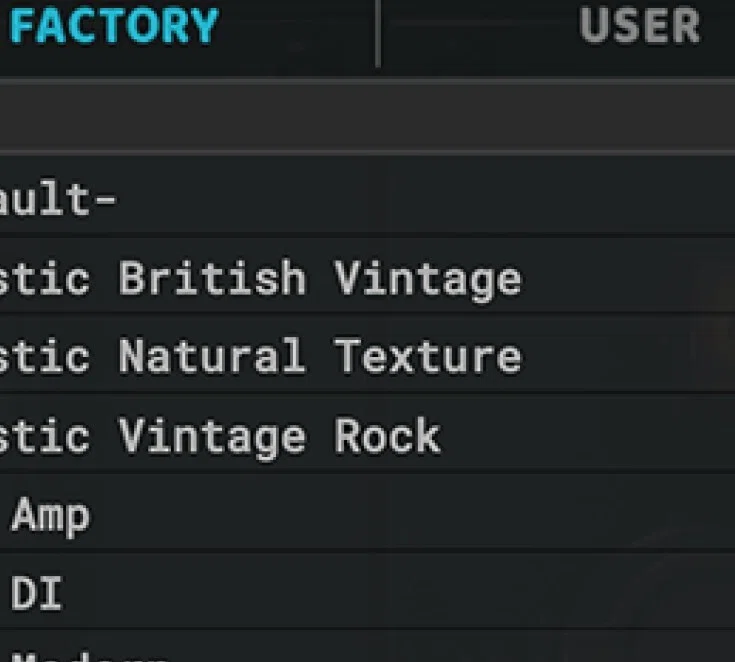Image resolution: width=735 pixels, height=662 pixels.
Task: Click blank area beside Vintage Rock
Action: (586, 435)
